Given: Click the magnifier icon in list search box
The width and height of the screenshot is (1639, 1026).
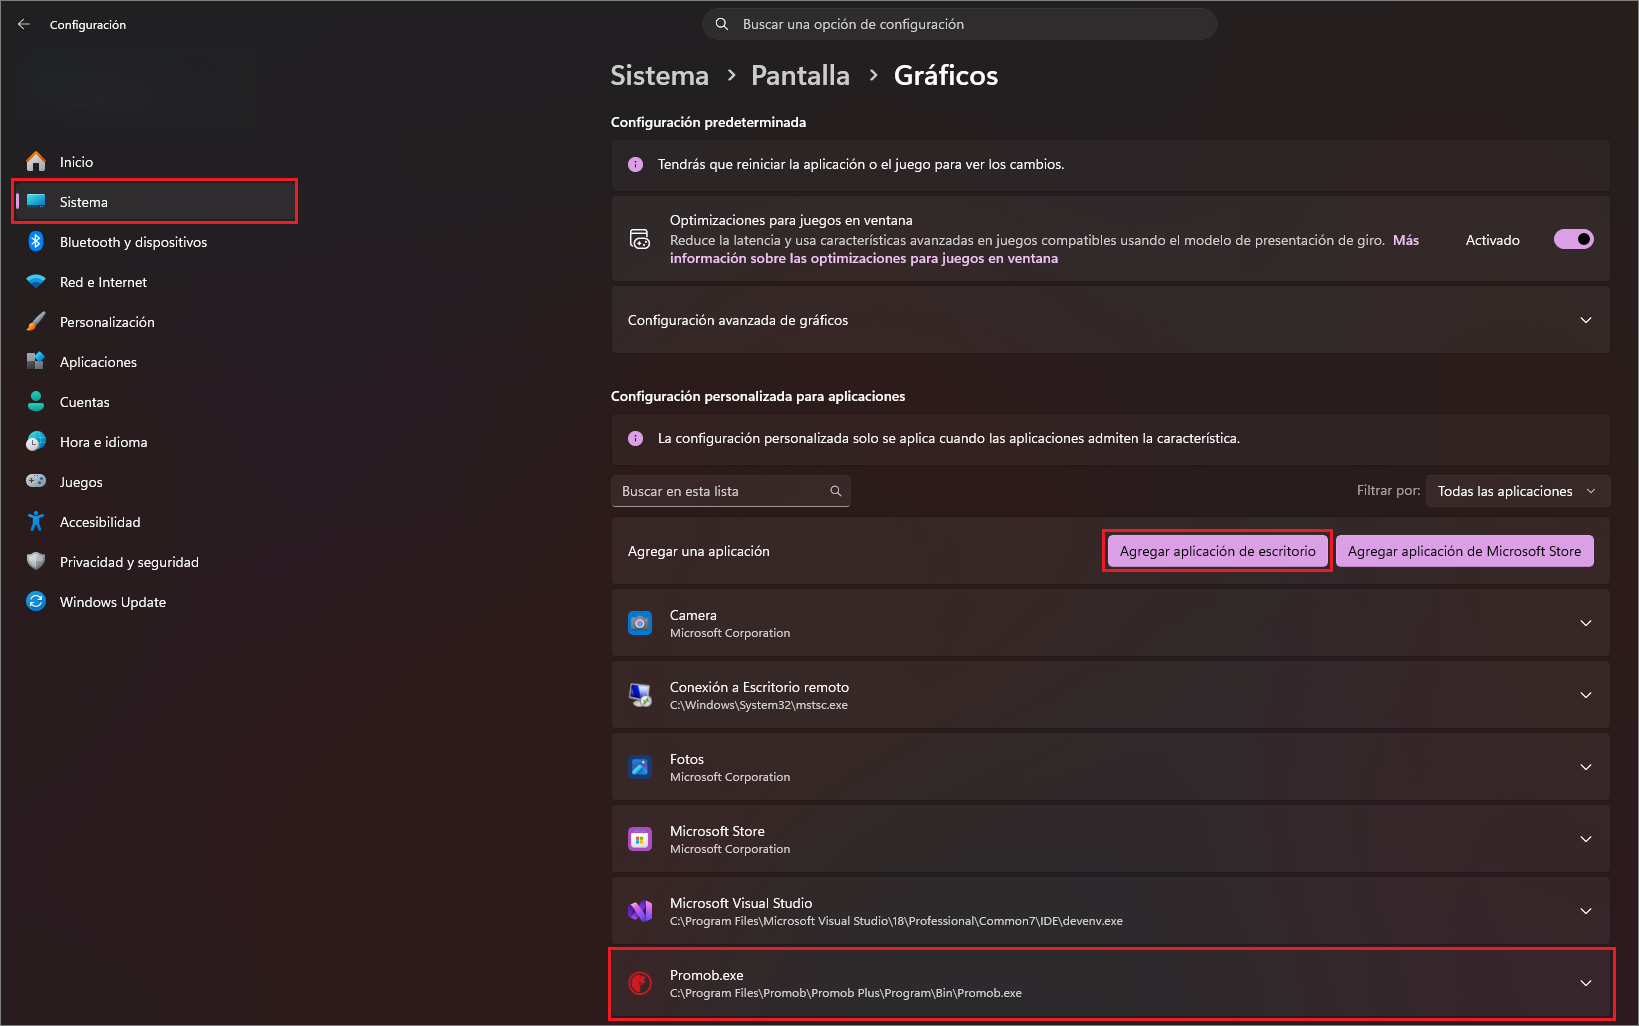Looking at the screenshot, I should point(836,491).
